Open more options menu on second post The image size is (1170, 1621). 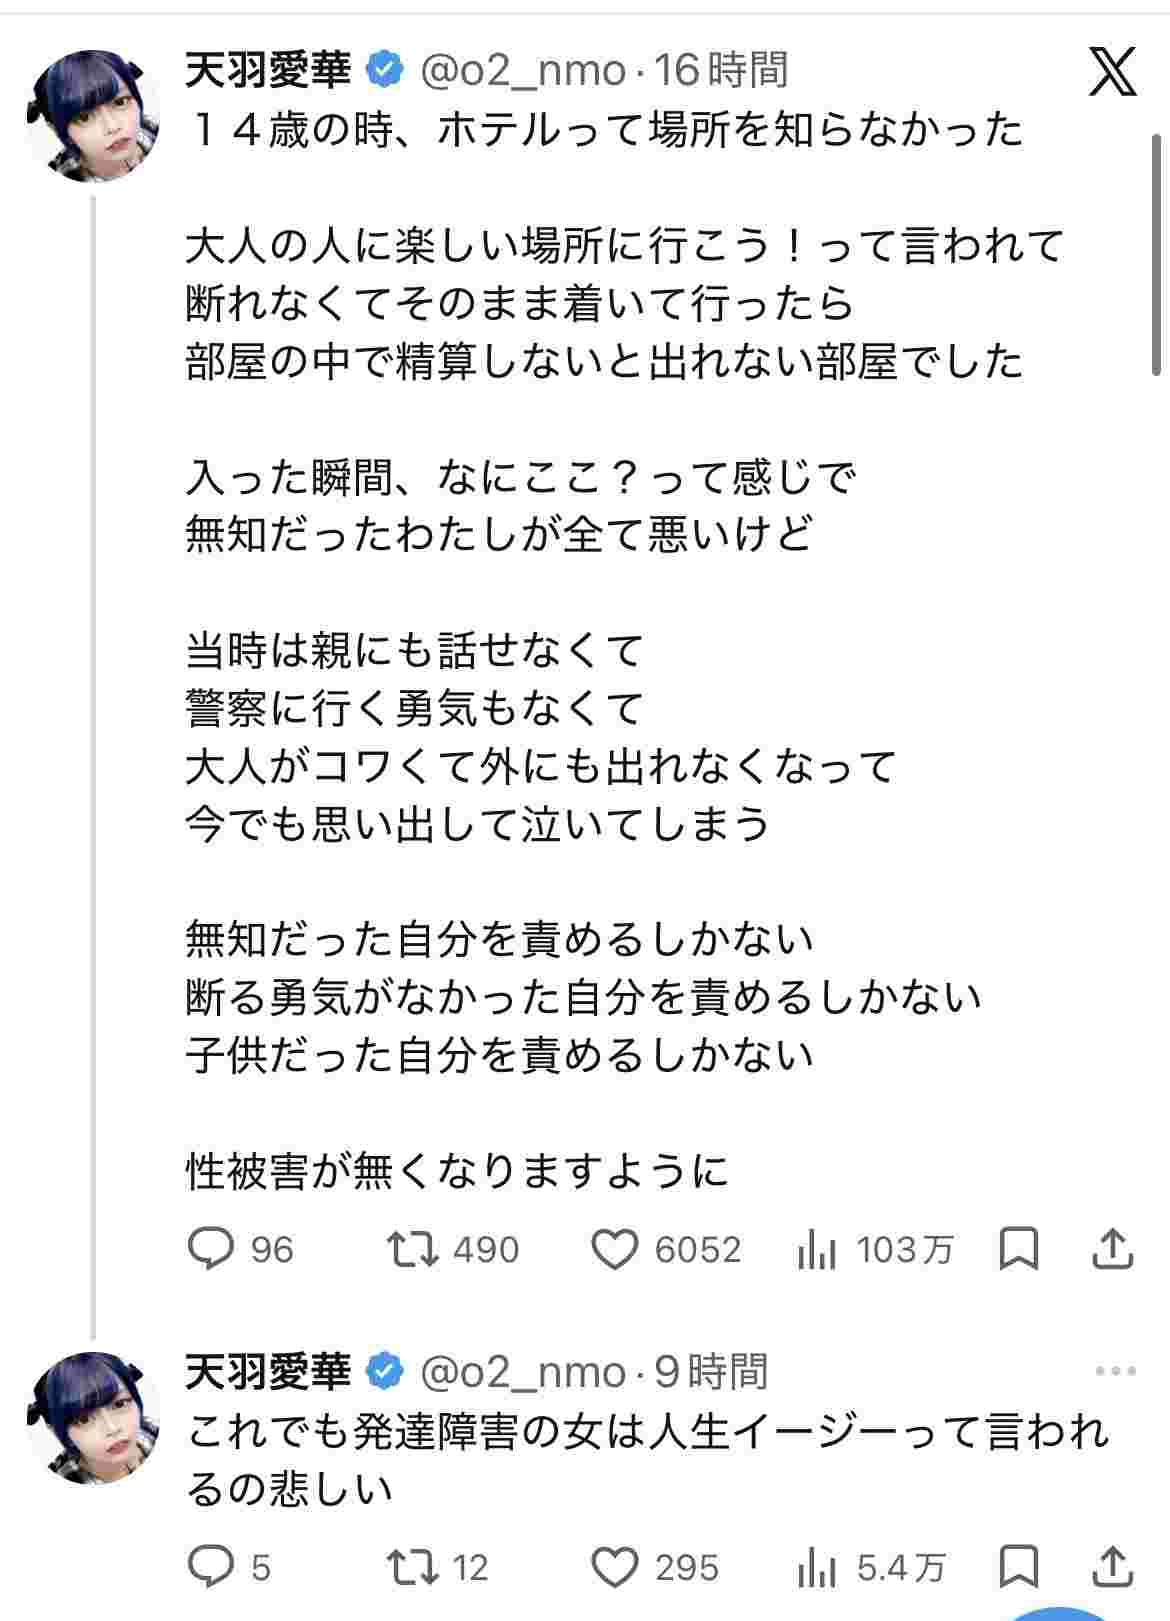(1115, 1371)
